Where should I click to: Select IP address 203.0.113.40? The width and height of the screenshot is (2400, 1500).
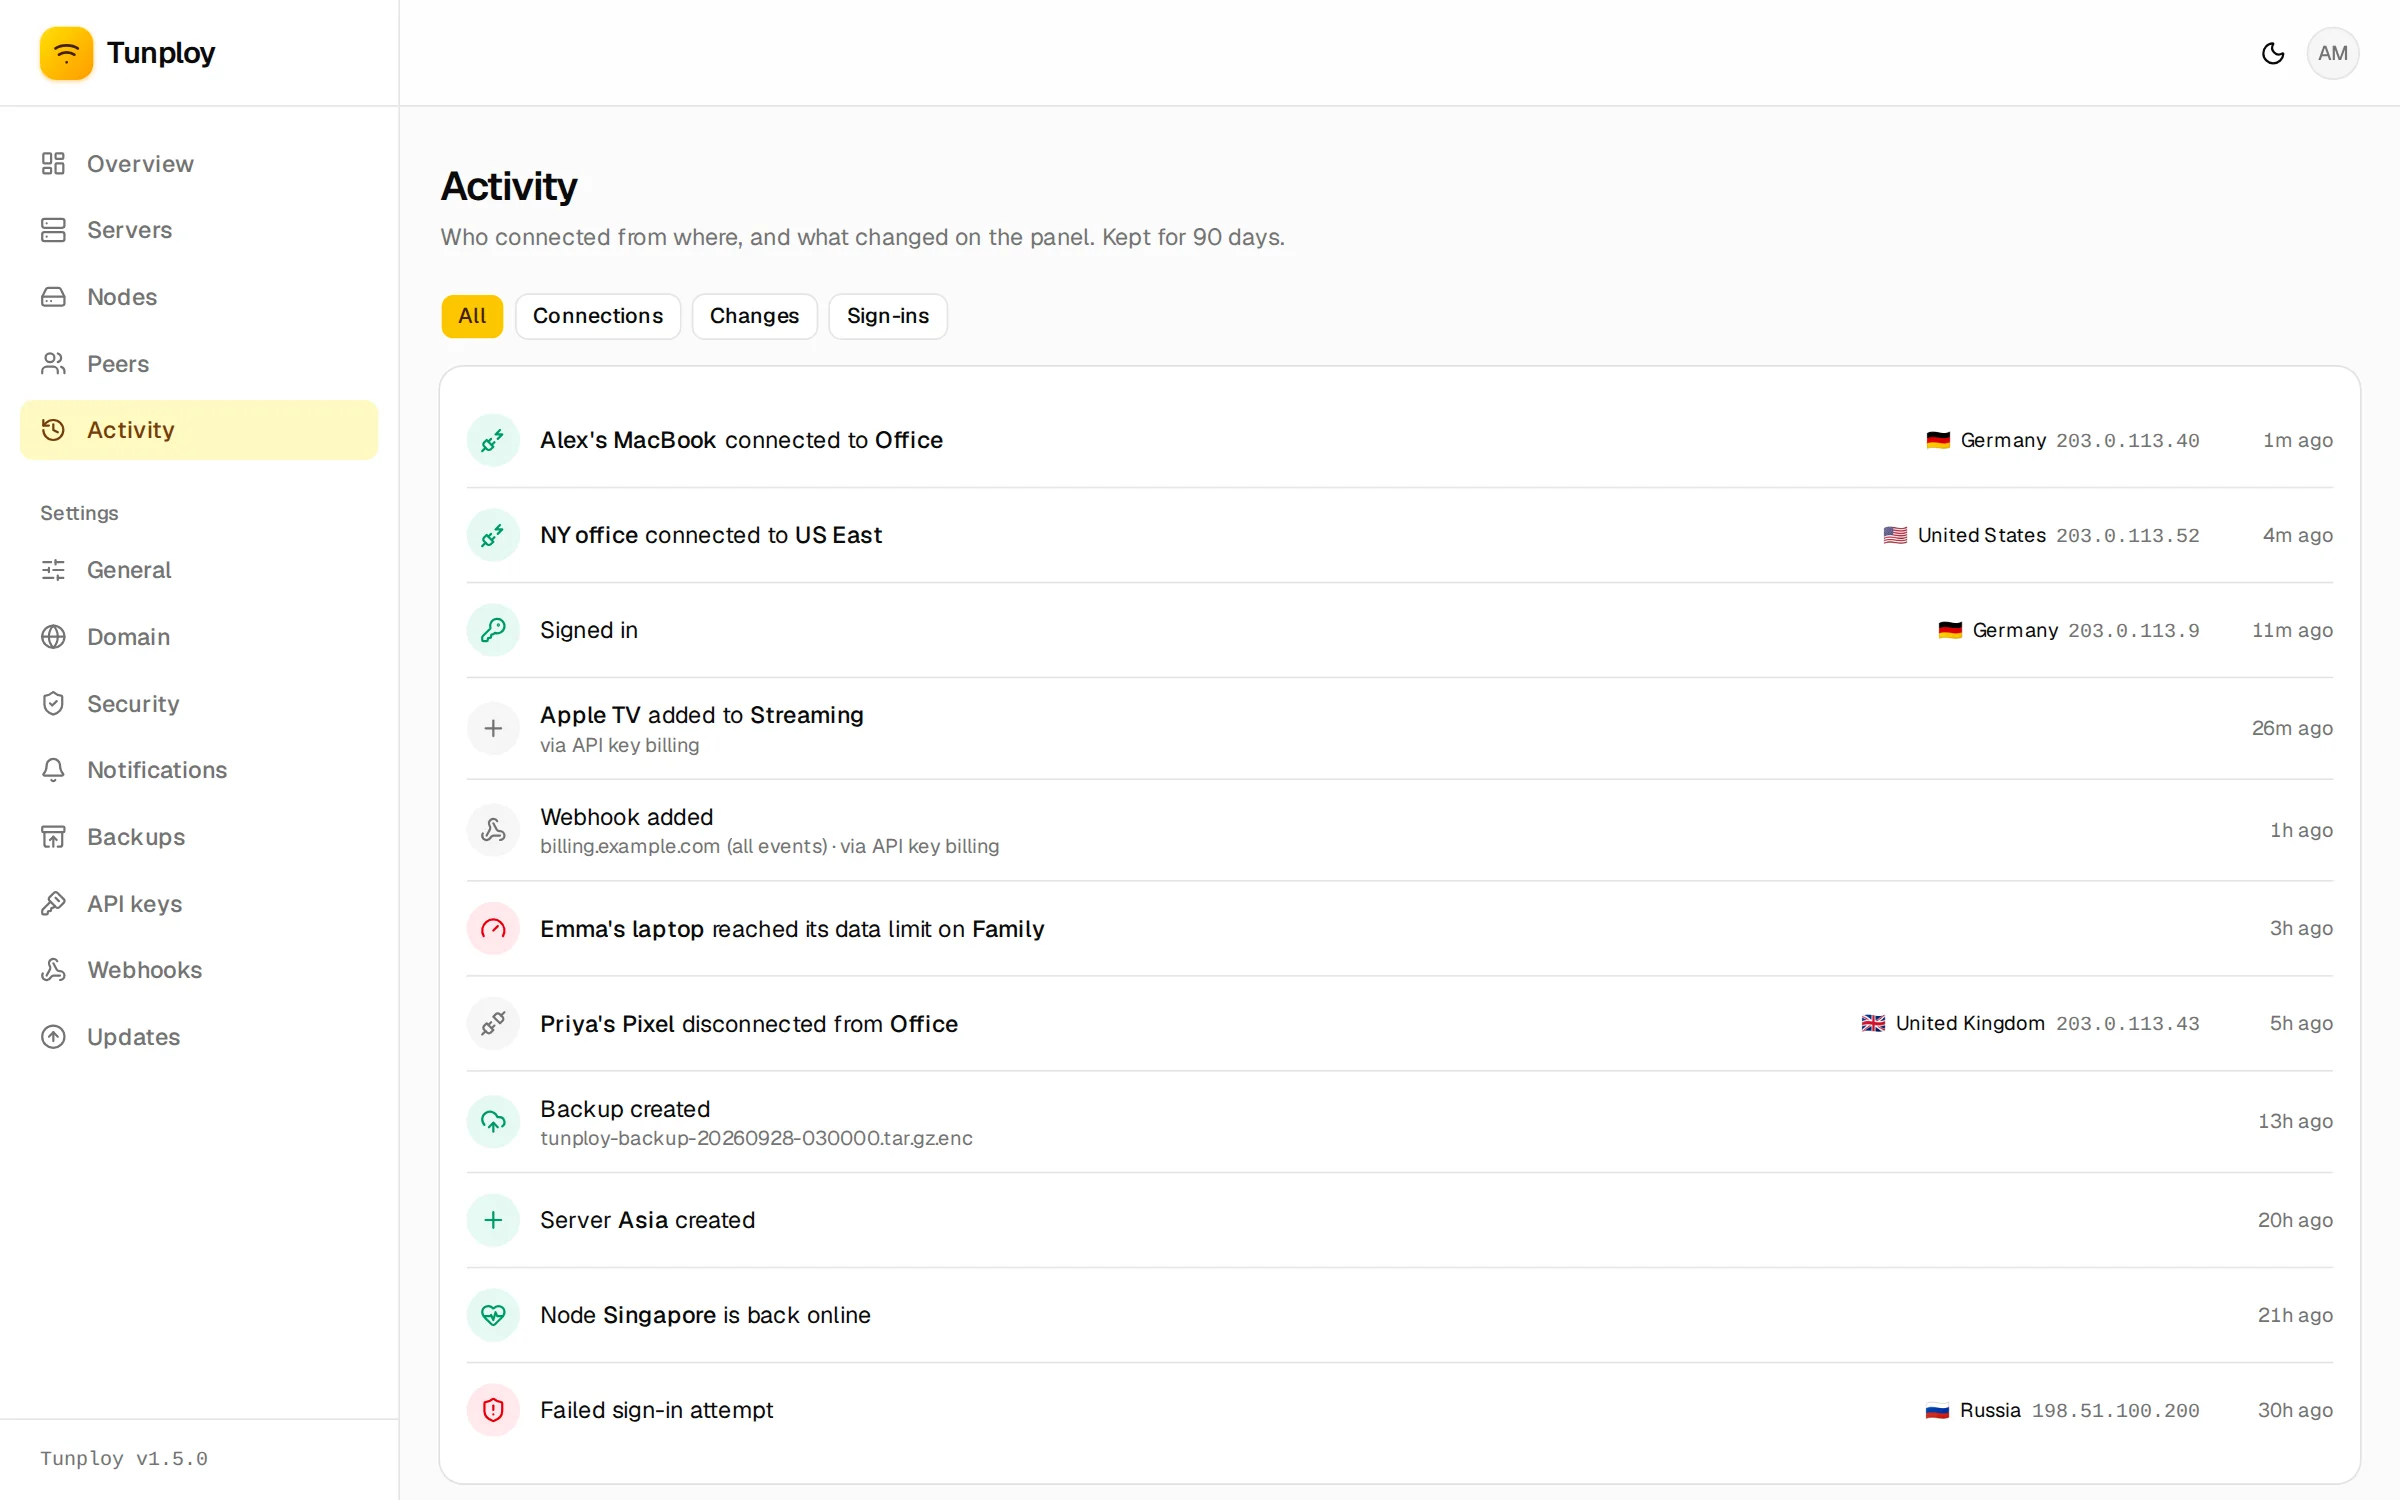click(x=2127, y=441)
